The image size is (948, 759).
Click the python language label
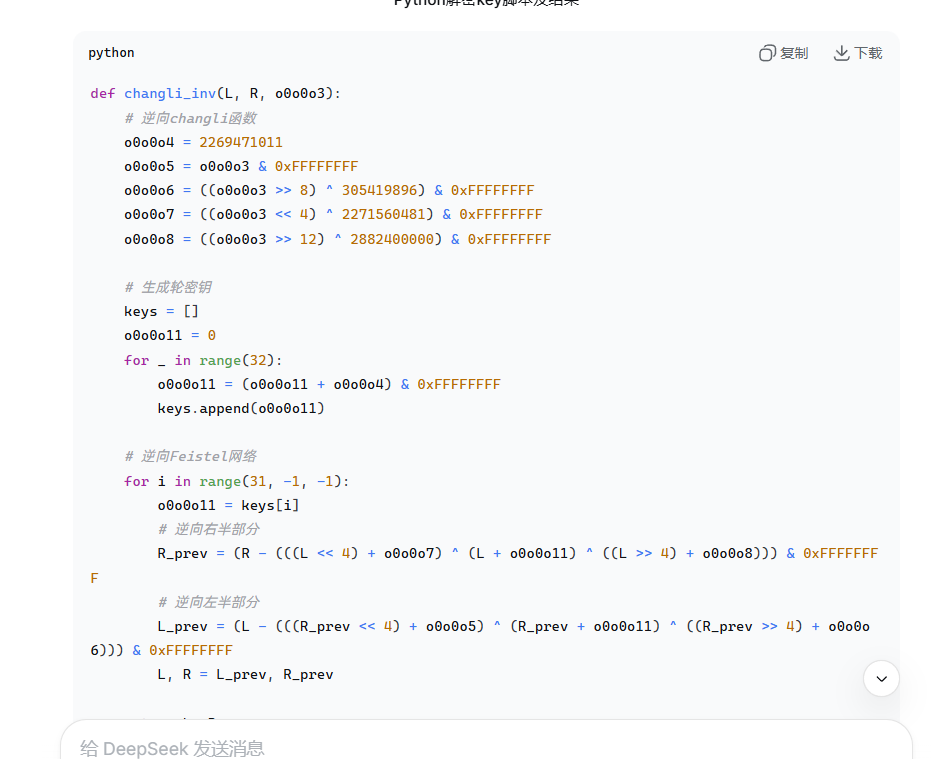[111, 53]
